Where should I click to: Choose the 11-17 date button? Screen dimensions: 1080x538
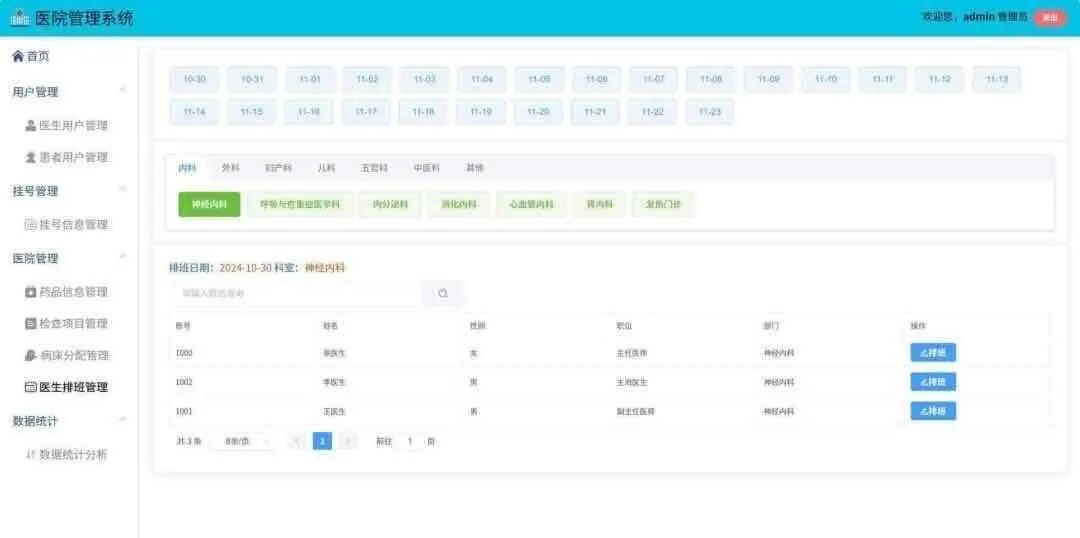coord(366,112)
